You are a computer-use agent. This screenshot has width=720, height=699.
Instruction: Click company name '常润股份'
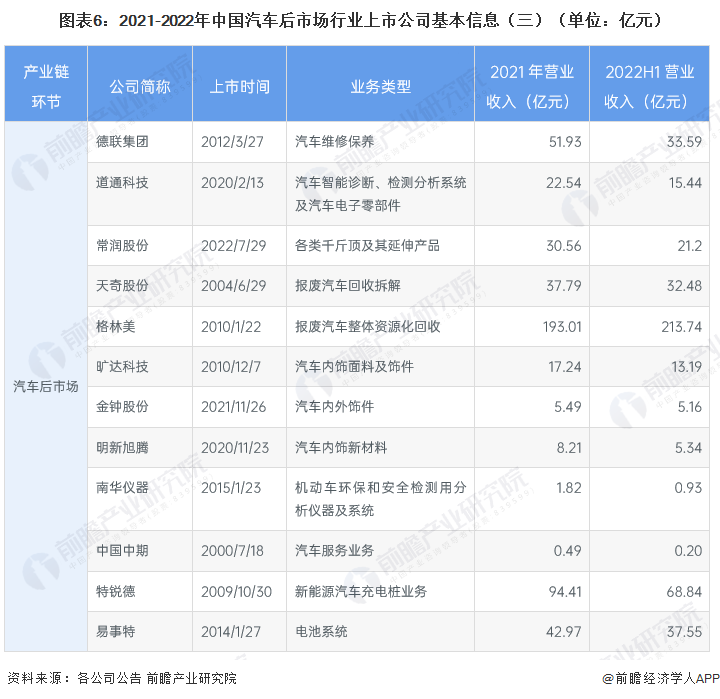pyautogui.click(x=122, y=245)
